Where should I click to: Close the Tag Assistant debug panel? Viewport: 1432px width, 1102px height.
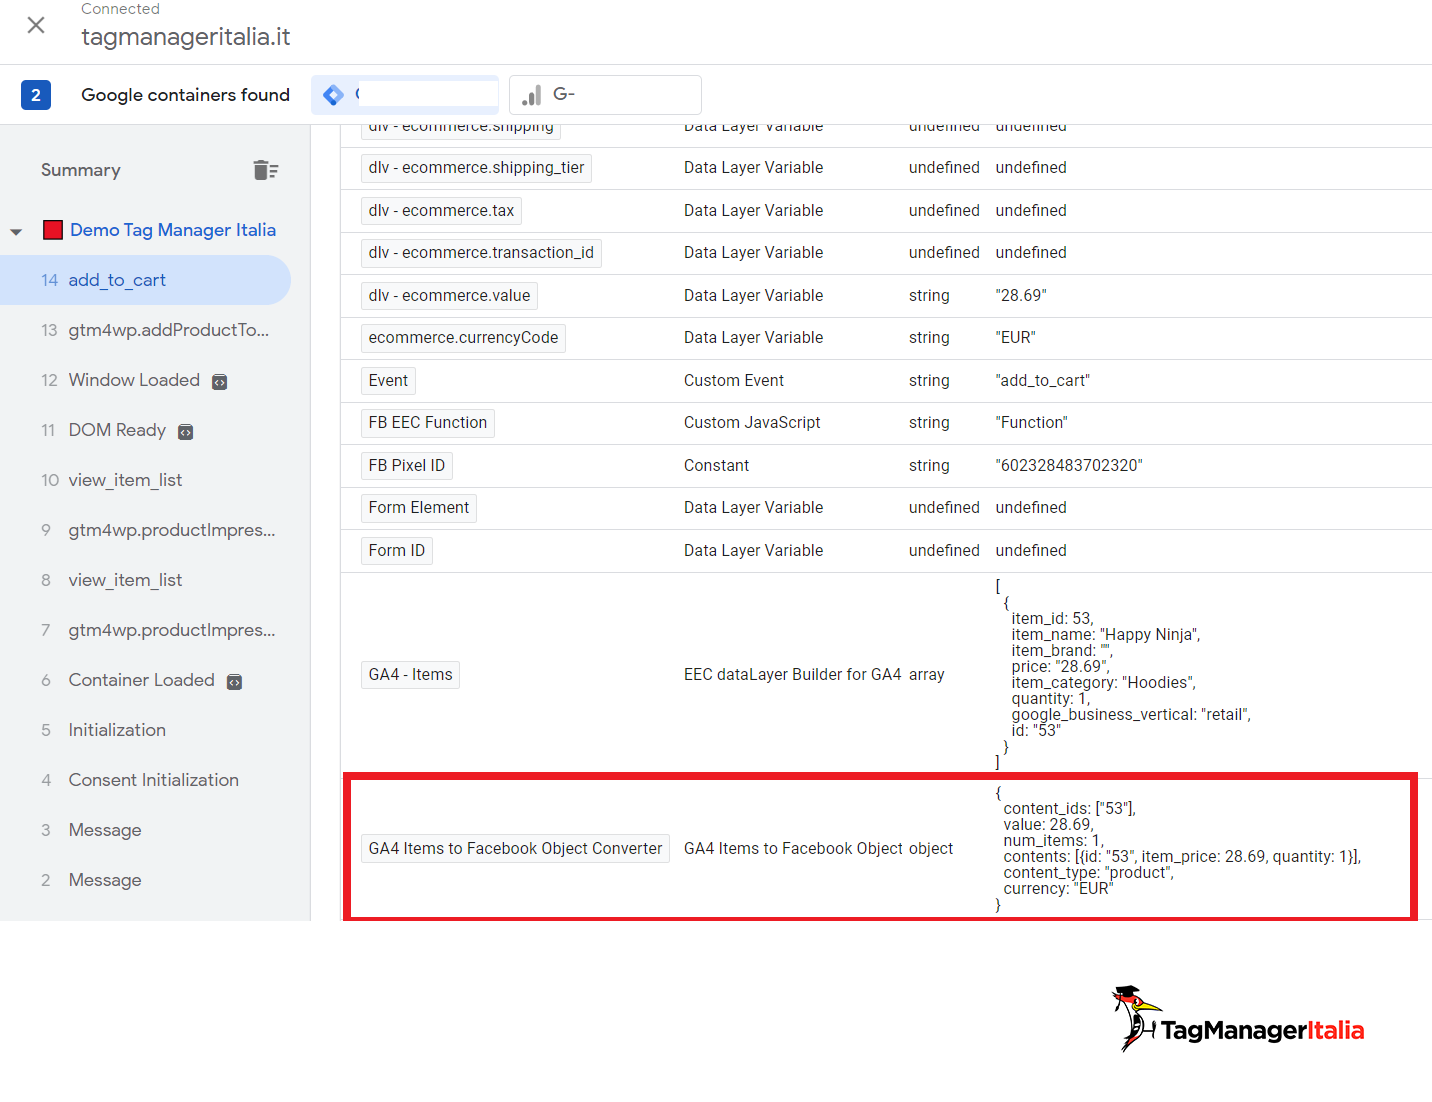click(x=36, y=25)
